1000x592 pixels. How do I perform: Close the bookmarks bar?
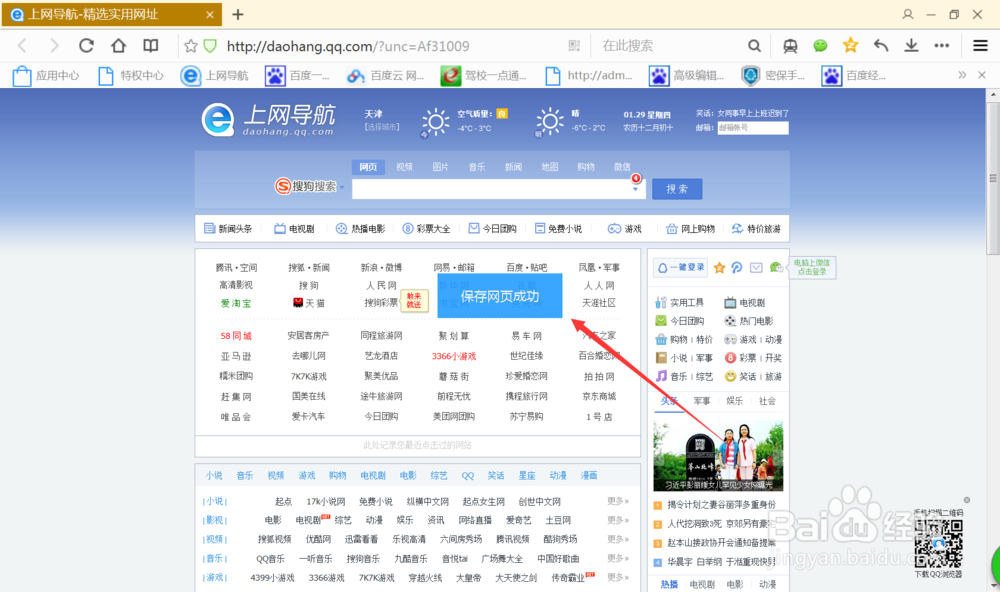[982, 75]
